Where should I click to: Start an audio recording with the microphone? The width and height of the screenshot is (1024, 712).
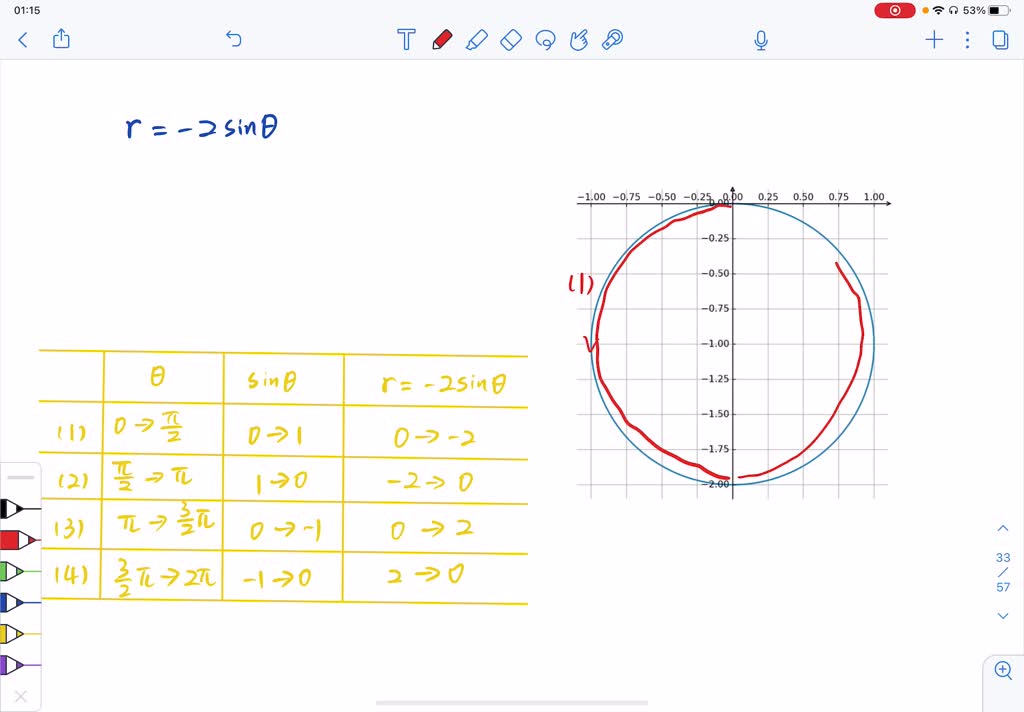click(x=760, y=40)
